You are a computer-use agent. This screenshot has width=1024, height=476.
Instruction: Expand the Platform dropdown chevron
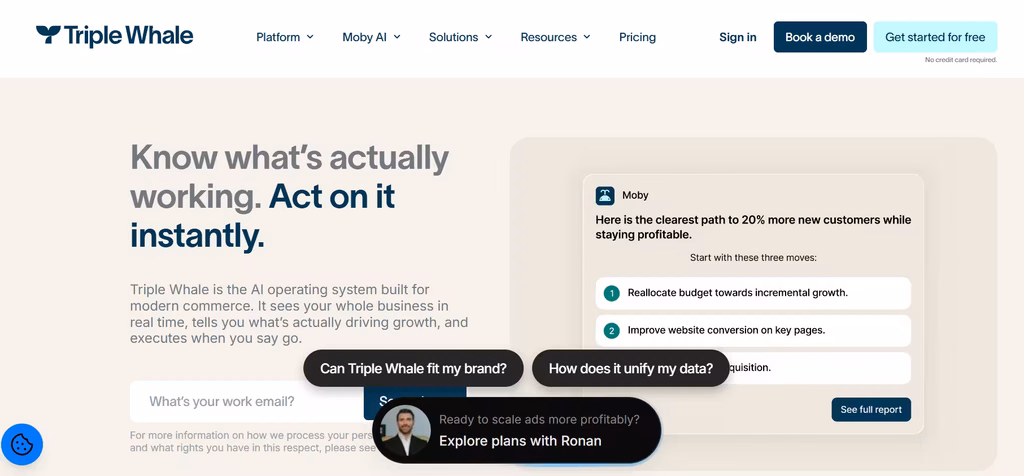310,37
